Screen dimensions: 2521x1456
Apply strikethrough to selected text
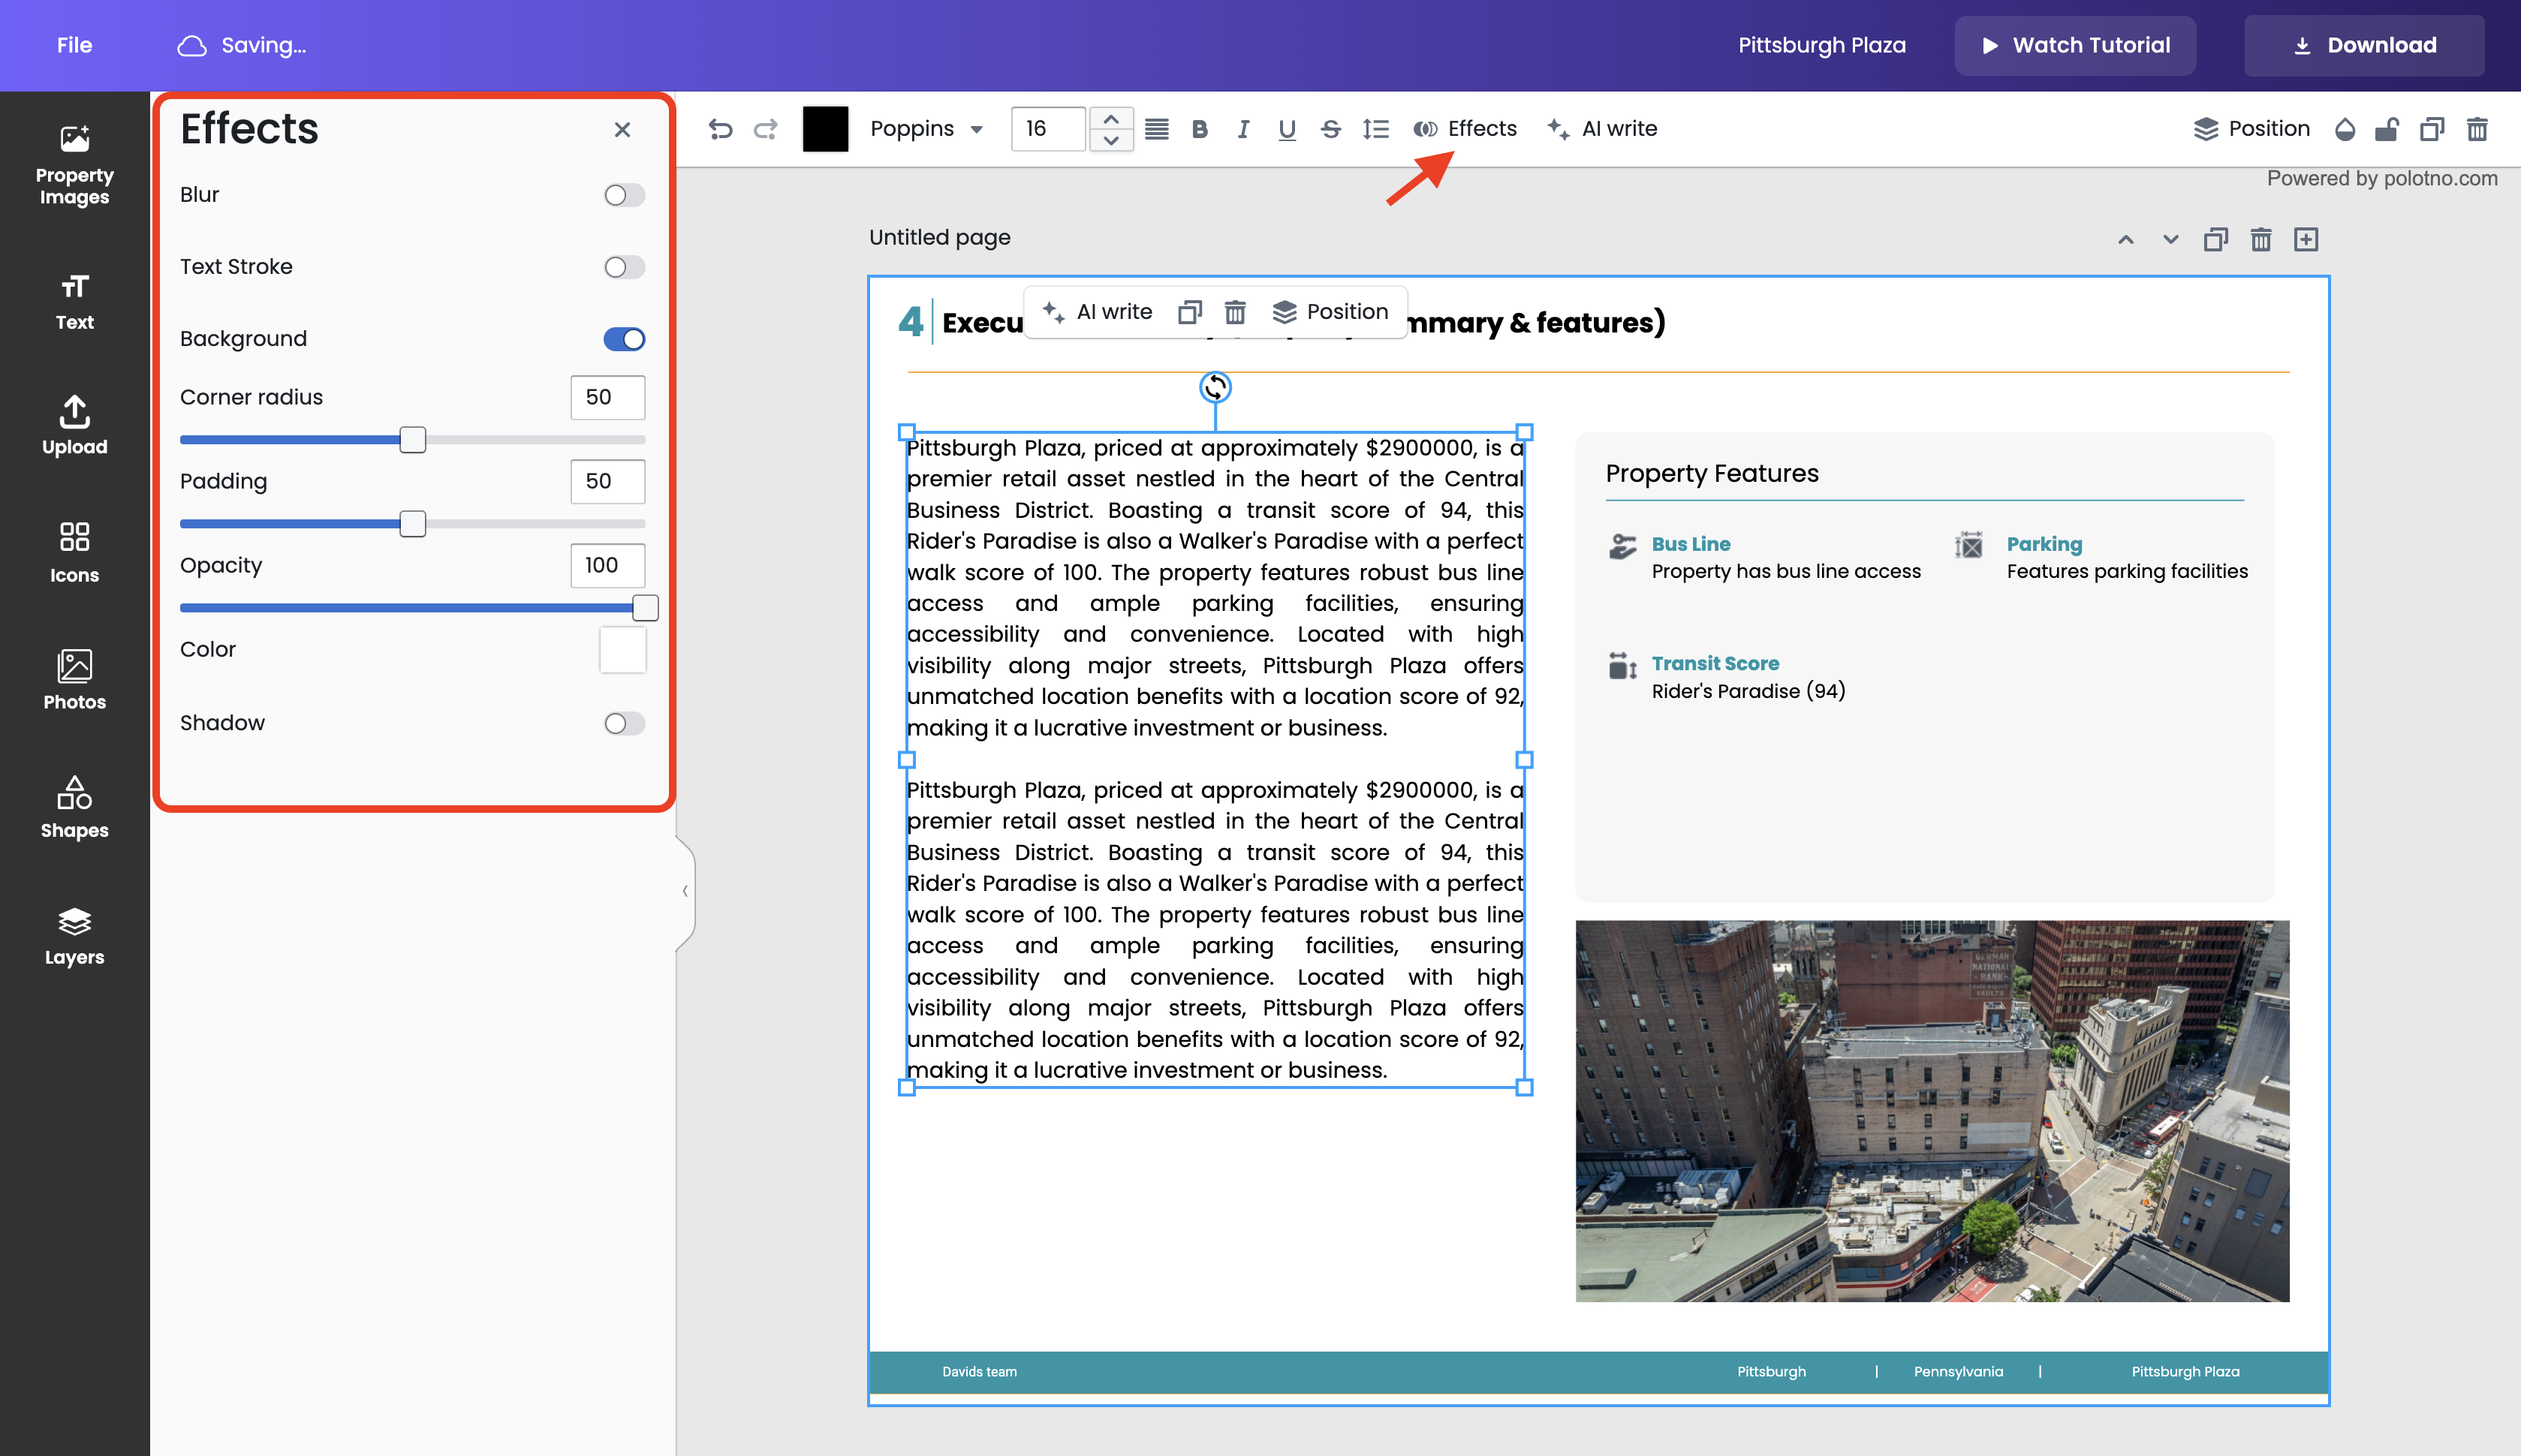pyautogui.click(x=1330, y=129)
